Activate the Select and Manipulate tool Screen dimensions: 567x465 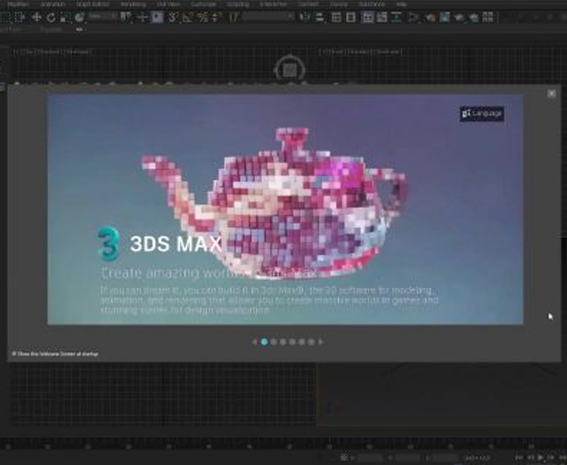(x=142, y=17)
